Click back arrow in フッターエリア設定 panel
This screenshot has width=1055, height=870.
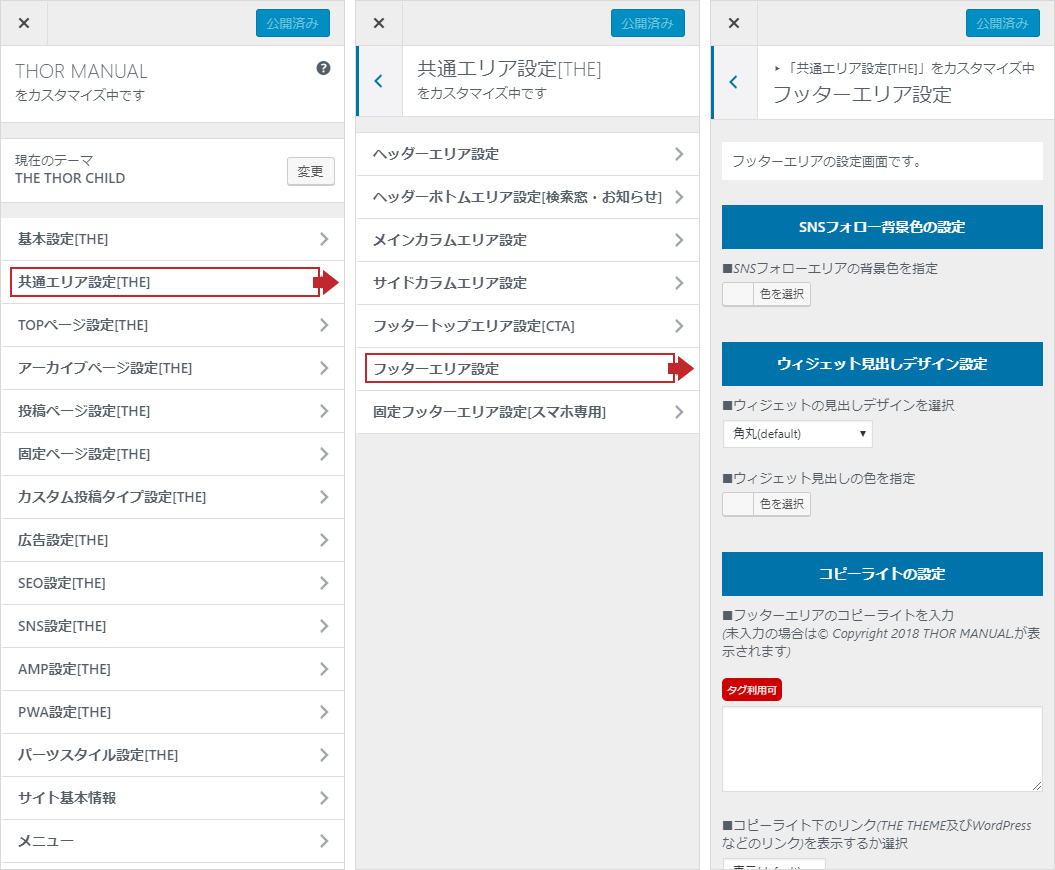coord(734,82)
